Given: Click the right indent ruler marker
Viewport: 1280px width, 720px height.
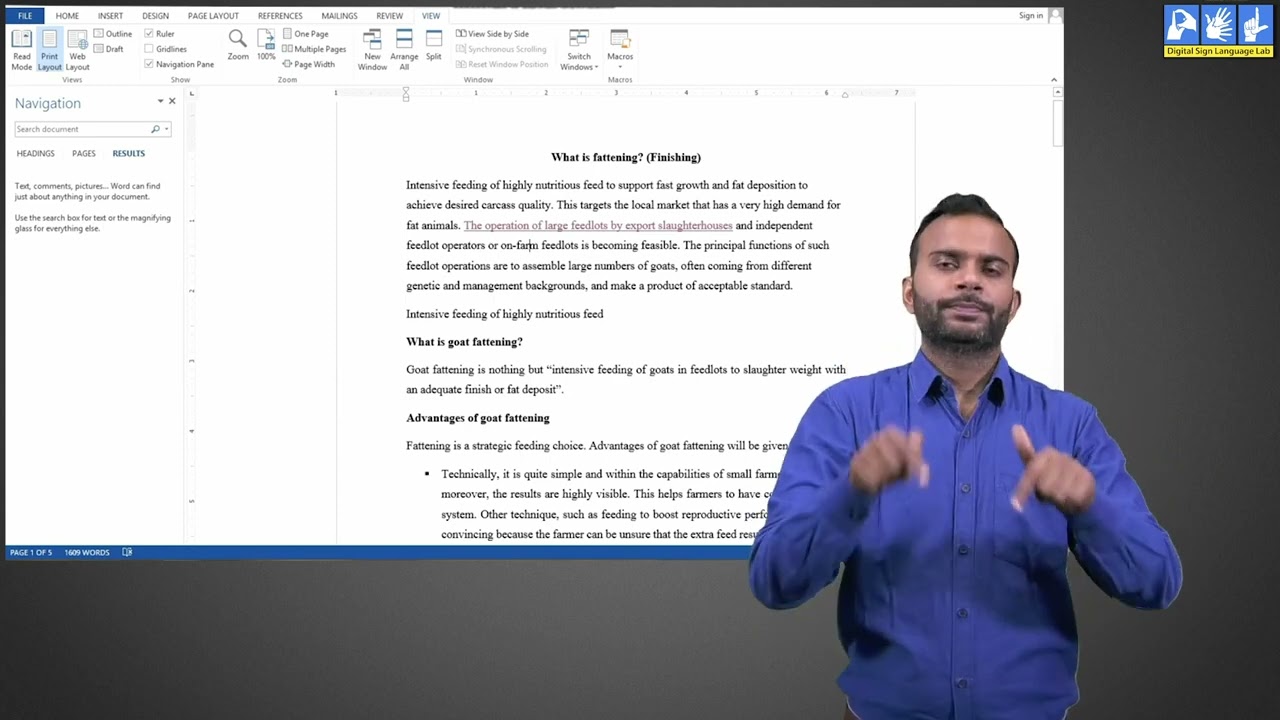Looking at the screenshot, I should tap(845, 95).
